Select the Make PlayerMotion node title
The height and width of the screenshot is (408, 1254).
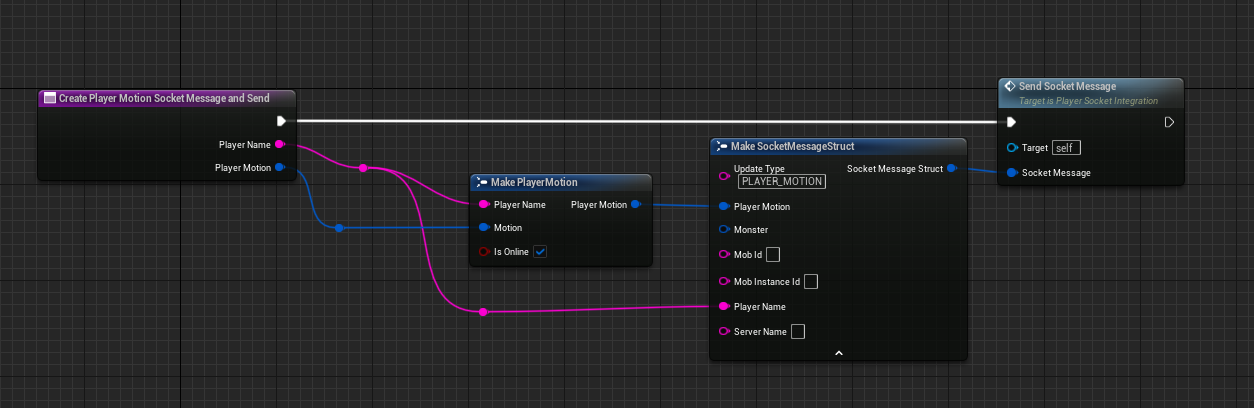pyautogui.click(x=534, y=182)
